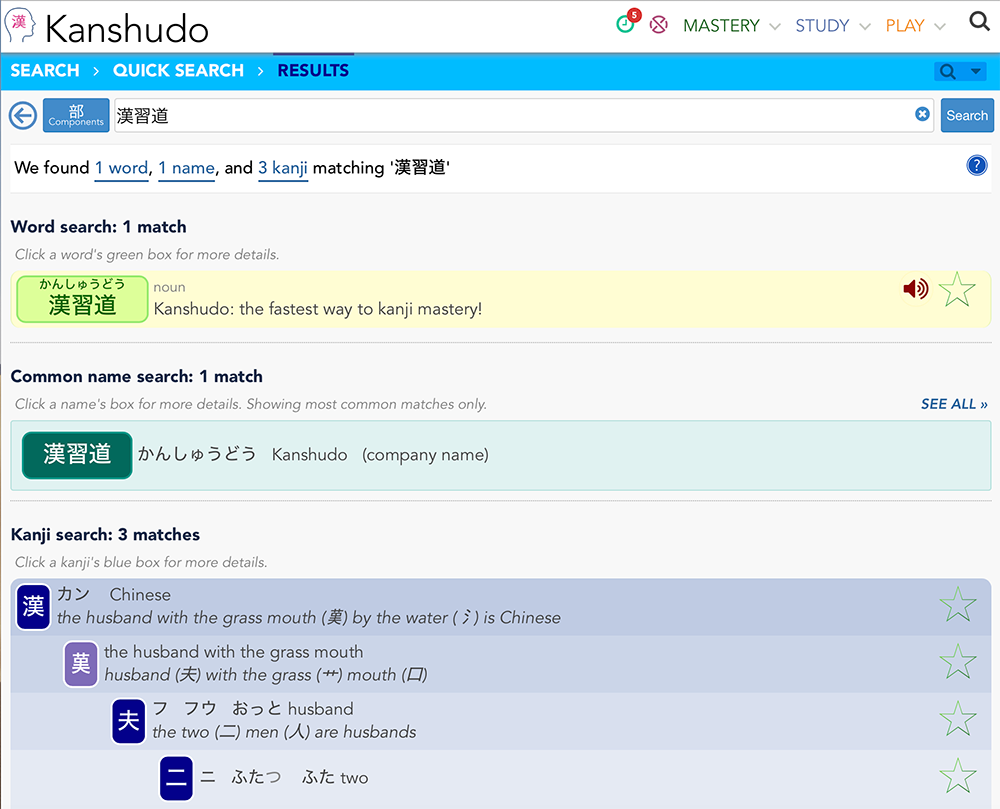Star the 二 two kanji row
Viewport: 1000px width, 809px height.
coord(958,776)
